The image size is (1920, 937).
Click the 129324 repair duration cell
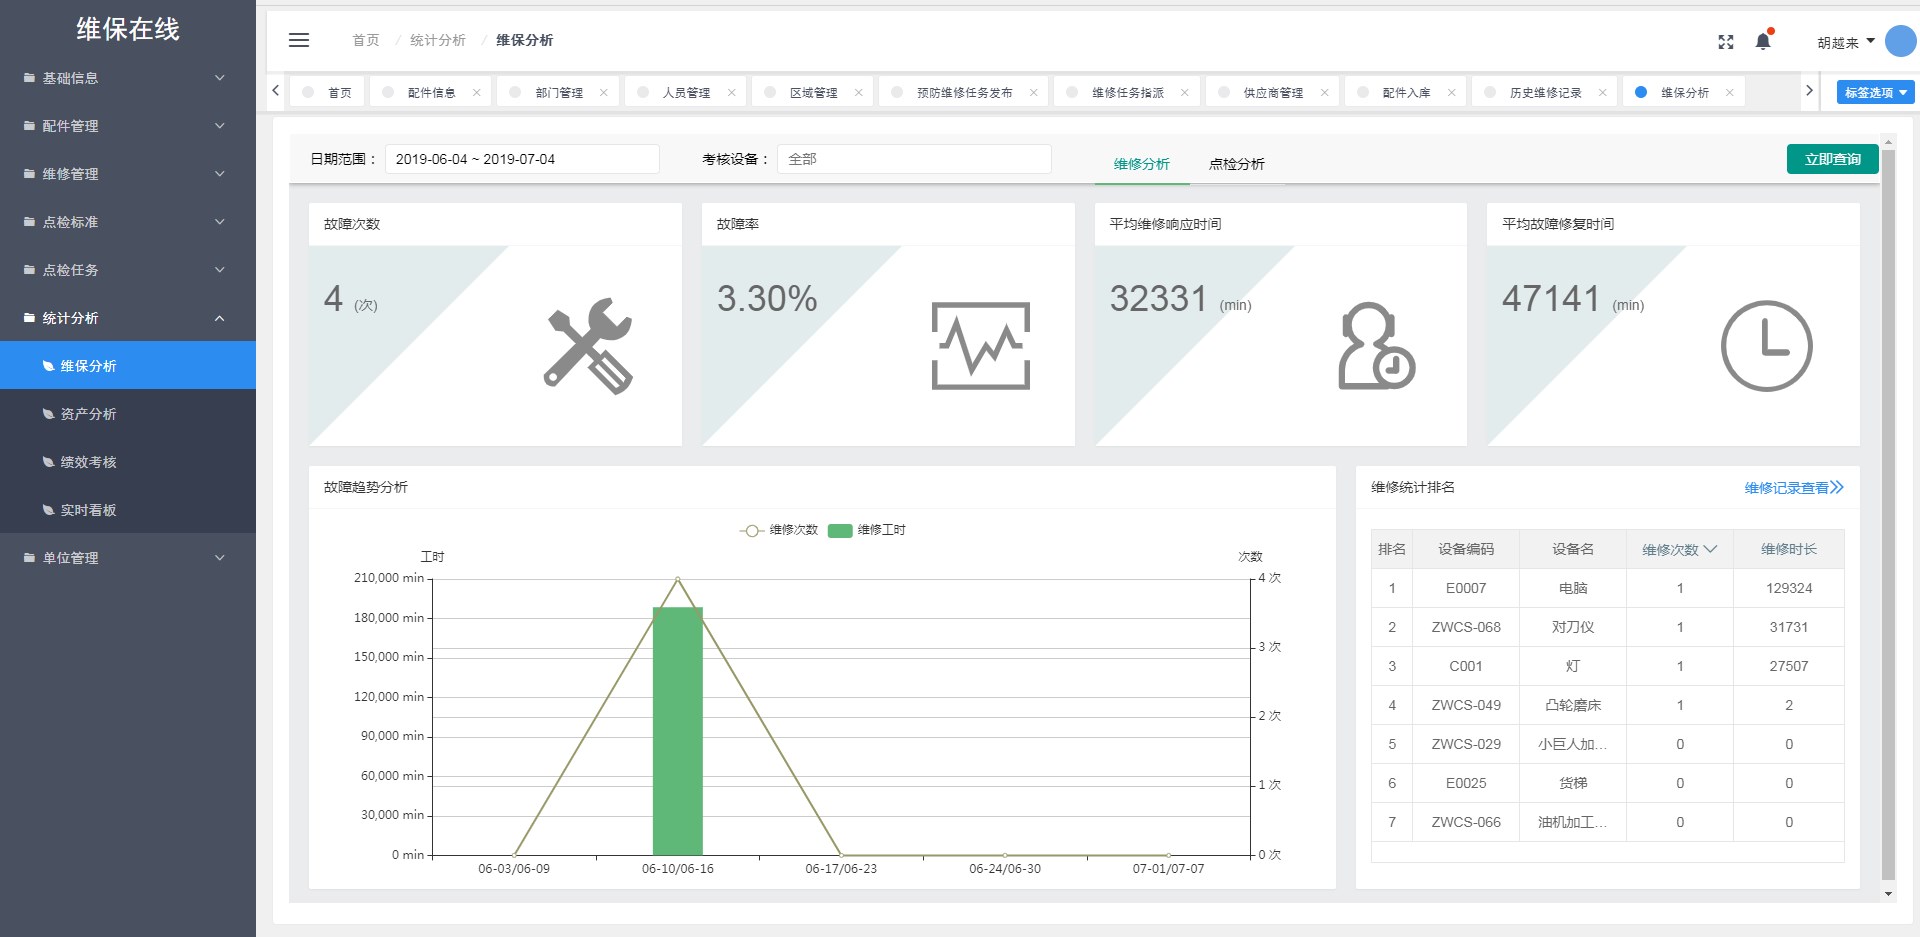click(1789, 588)
